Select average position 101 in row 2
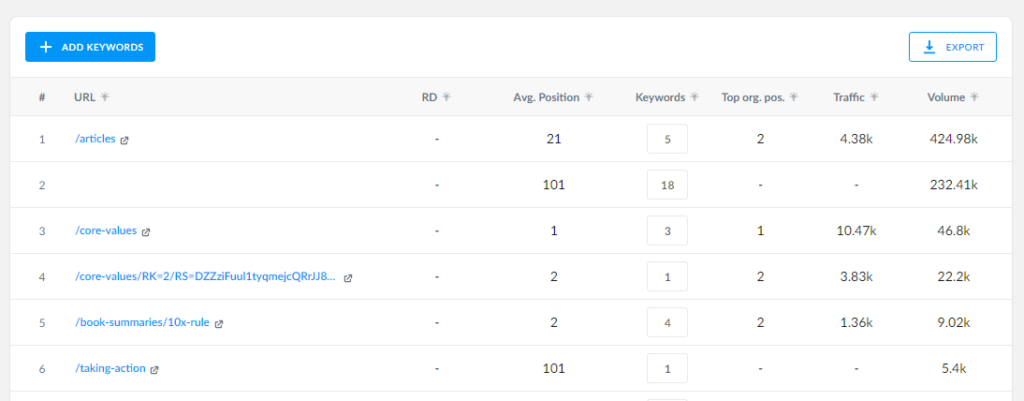Viewport: 1024px width, 401px height. (554, 185)
